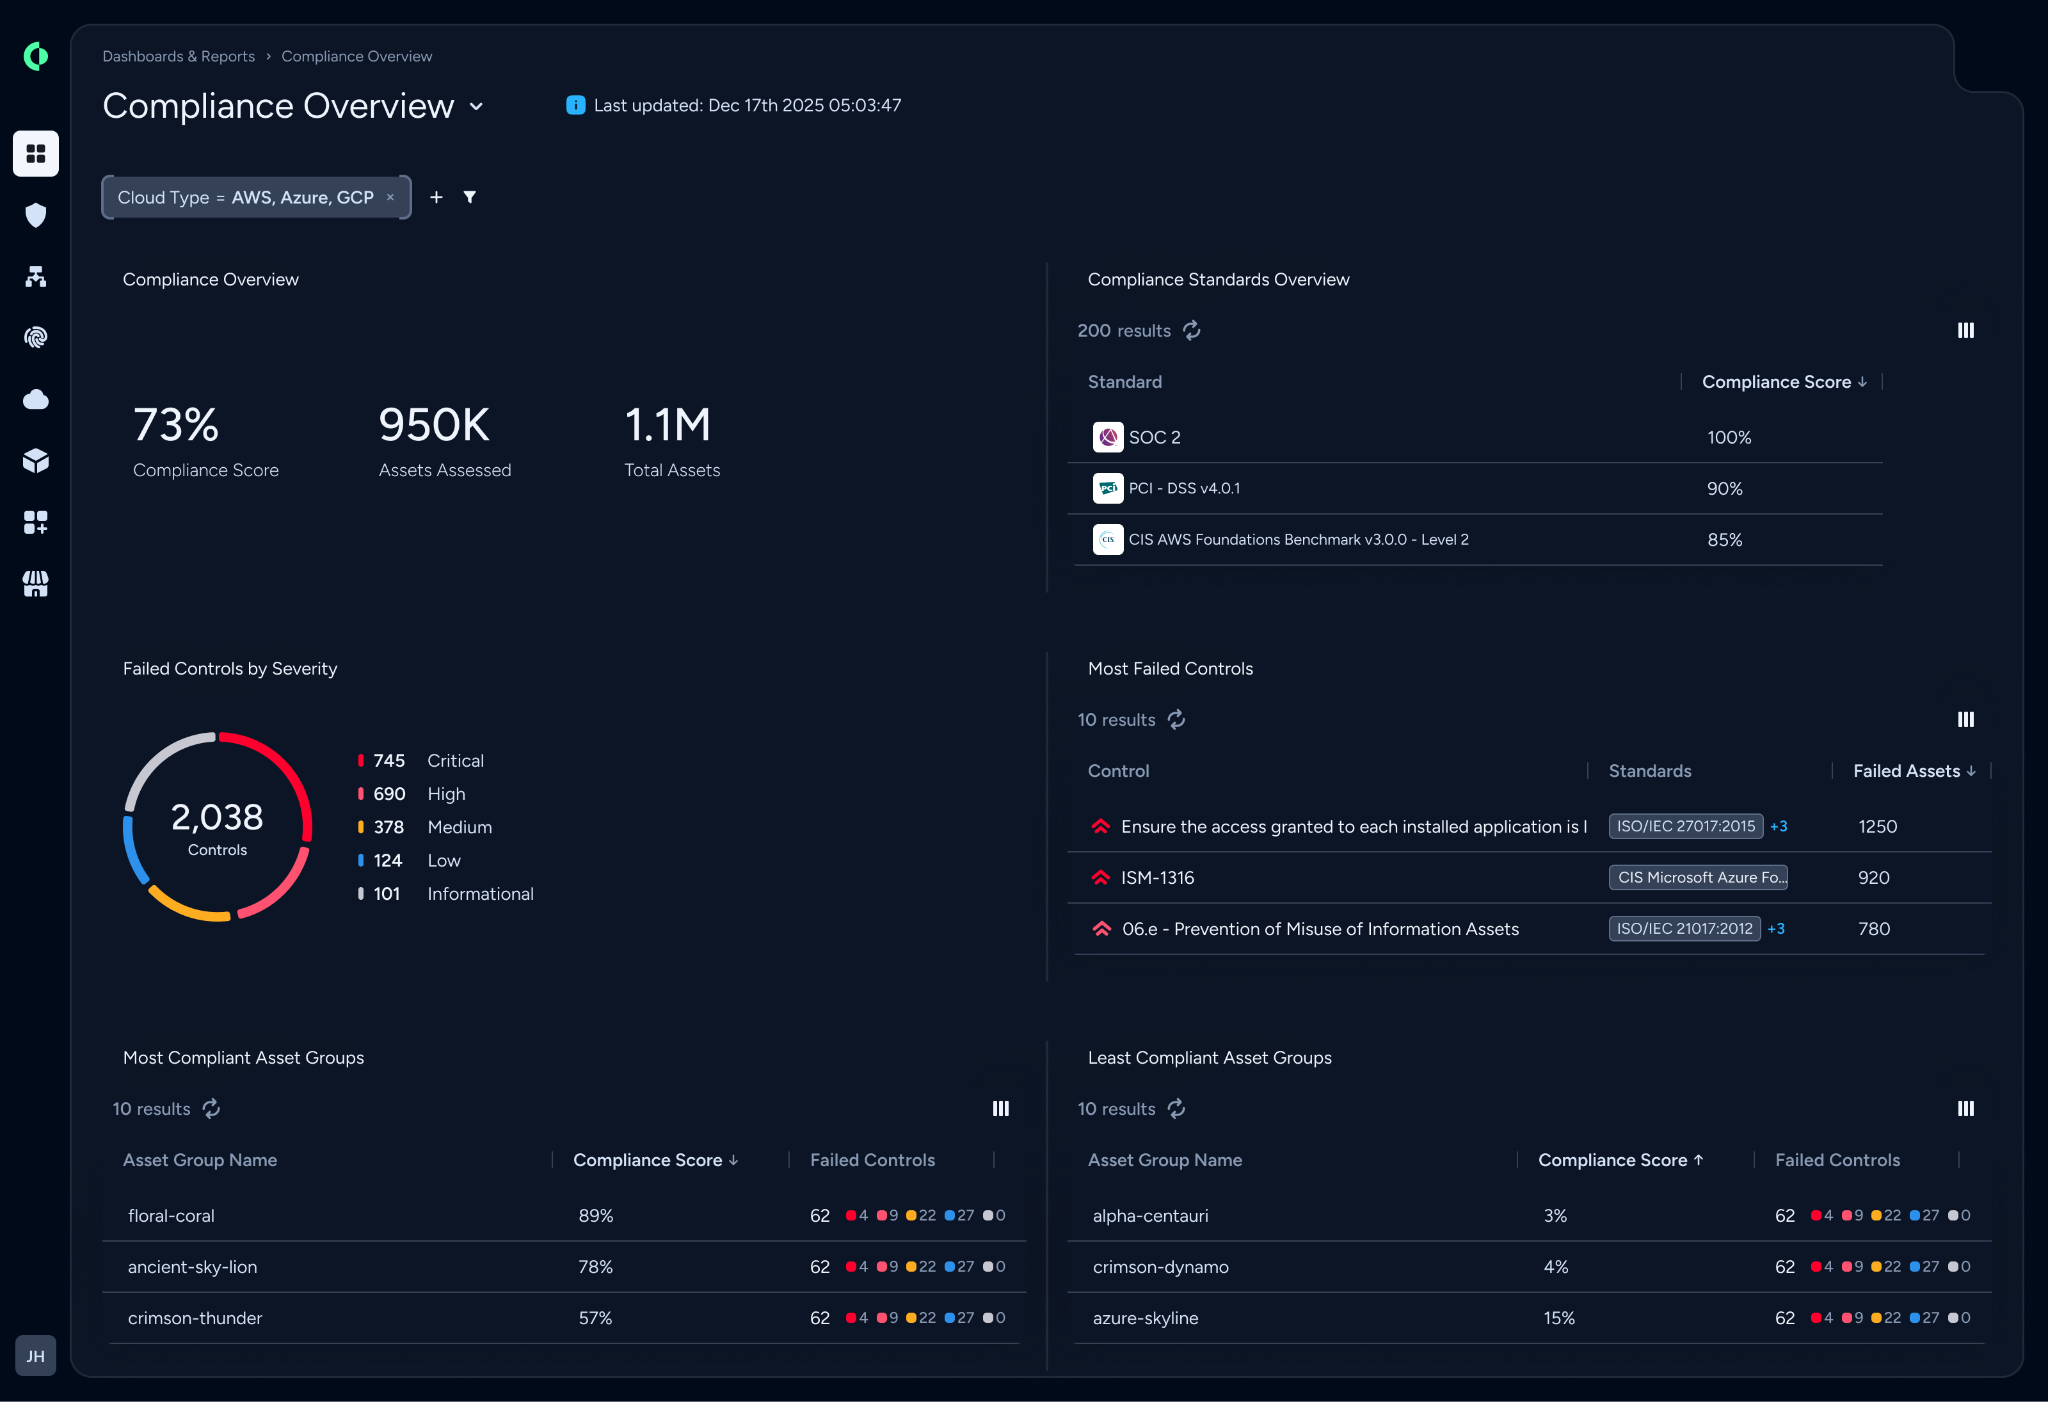Open the fingerprint icon in the sidebar
Screen dimensions: 2048x1426
(36, 338)
